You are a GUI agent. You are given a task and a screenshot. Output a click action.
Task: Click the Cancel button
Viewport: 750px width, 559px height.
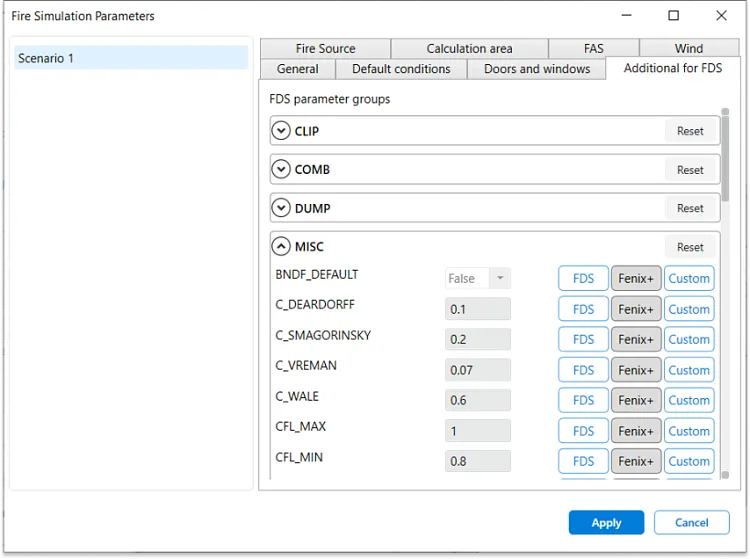691,522
